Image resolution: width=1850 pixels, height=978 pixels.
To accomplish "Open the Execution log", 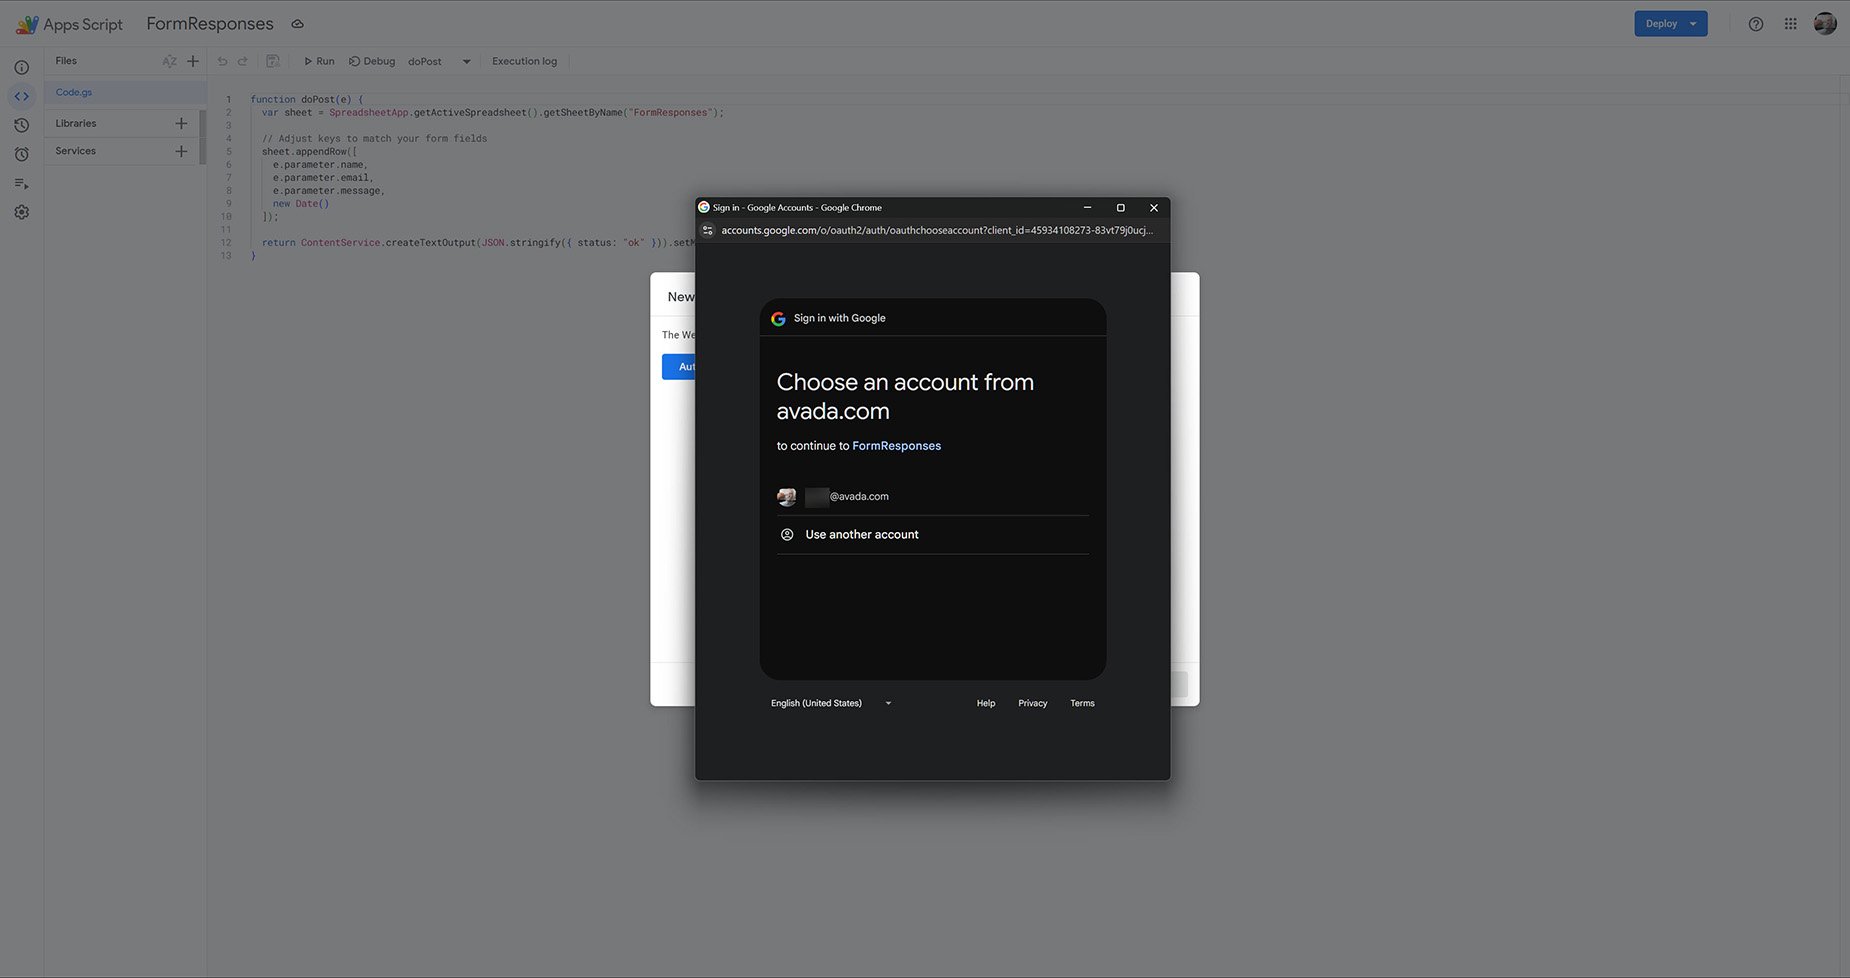I will (x=524, y=62).
